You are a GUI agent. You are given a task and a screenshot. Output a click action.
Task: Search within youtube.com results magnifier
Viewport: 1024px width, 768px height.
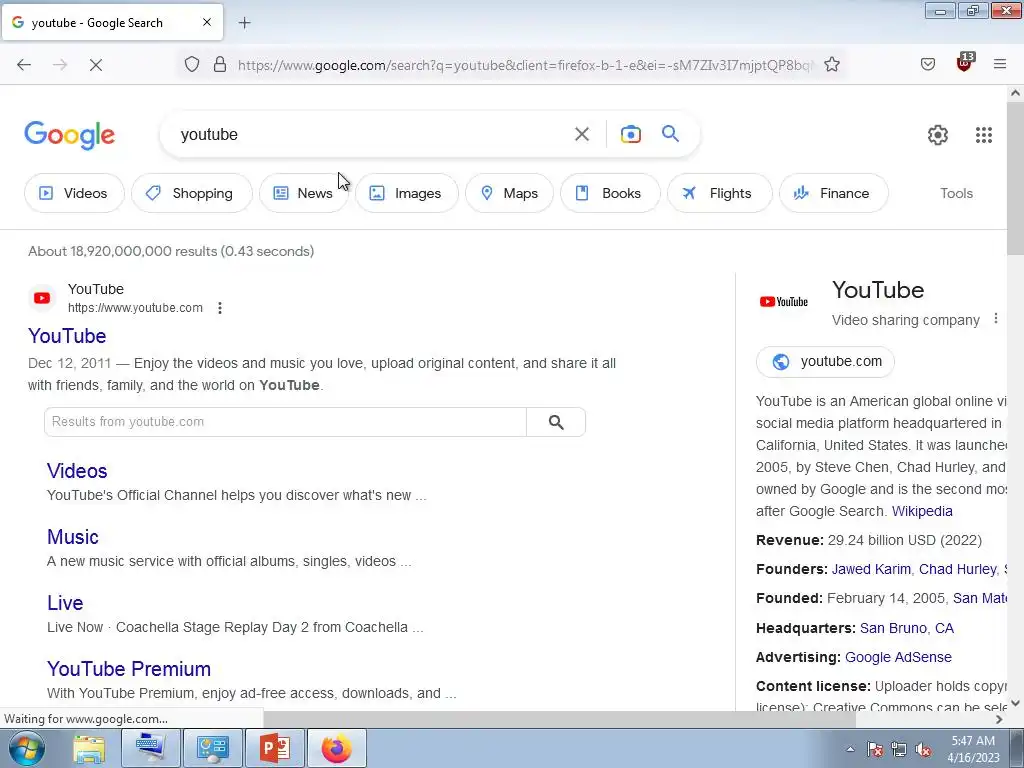[x=556, y=422]
